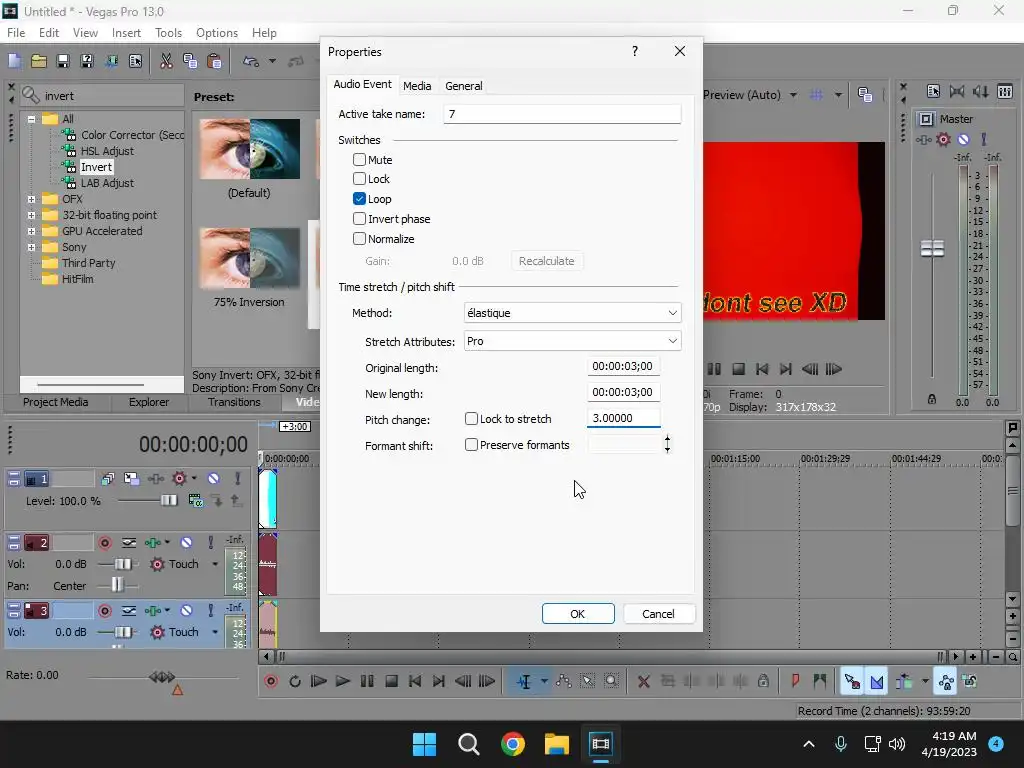
Task: Expand the Sony folder in effects tree
Action: (31, 247)
